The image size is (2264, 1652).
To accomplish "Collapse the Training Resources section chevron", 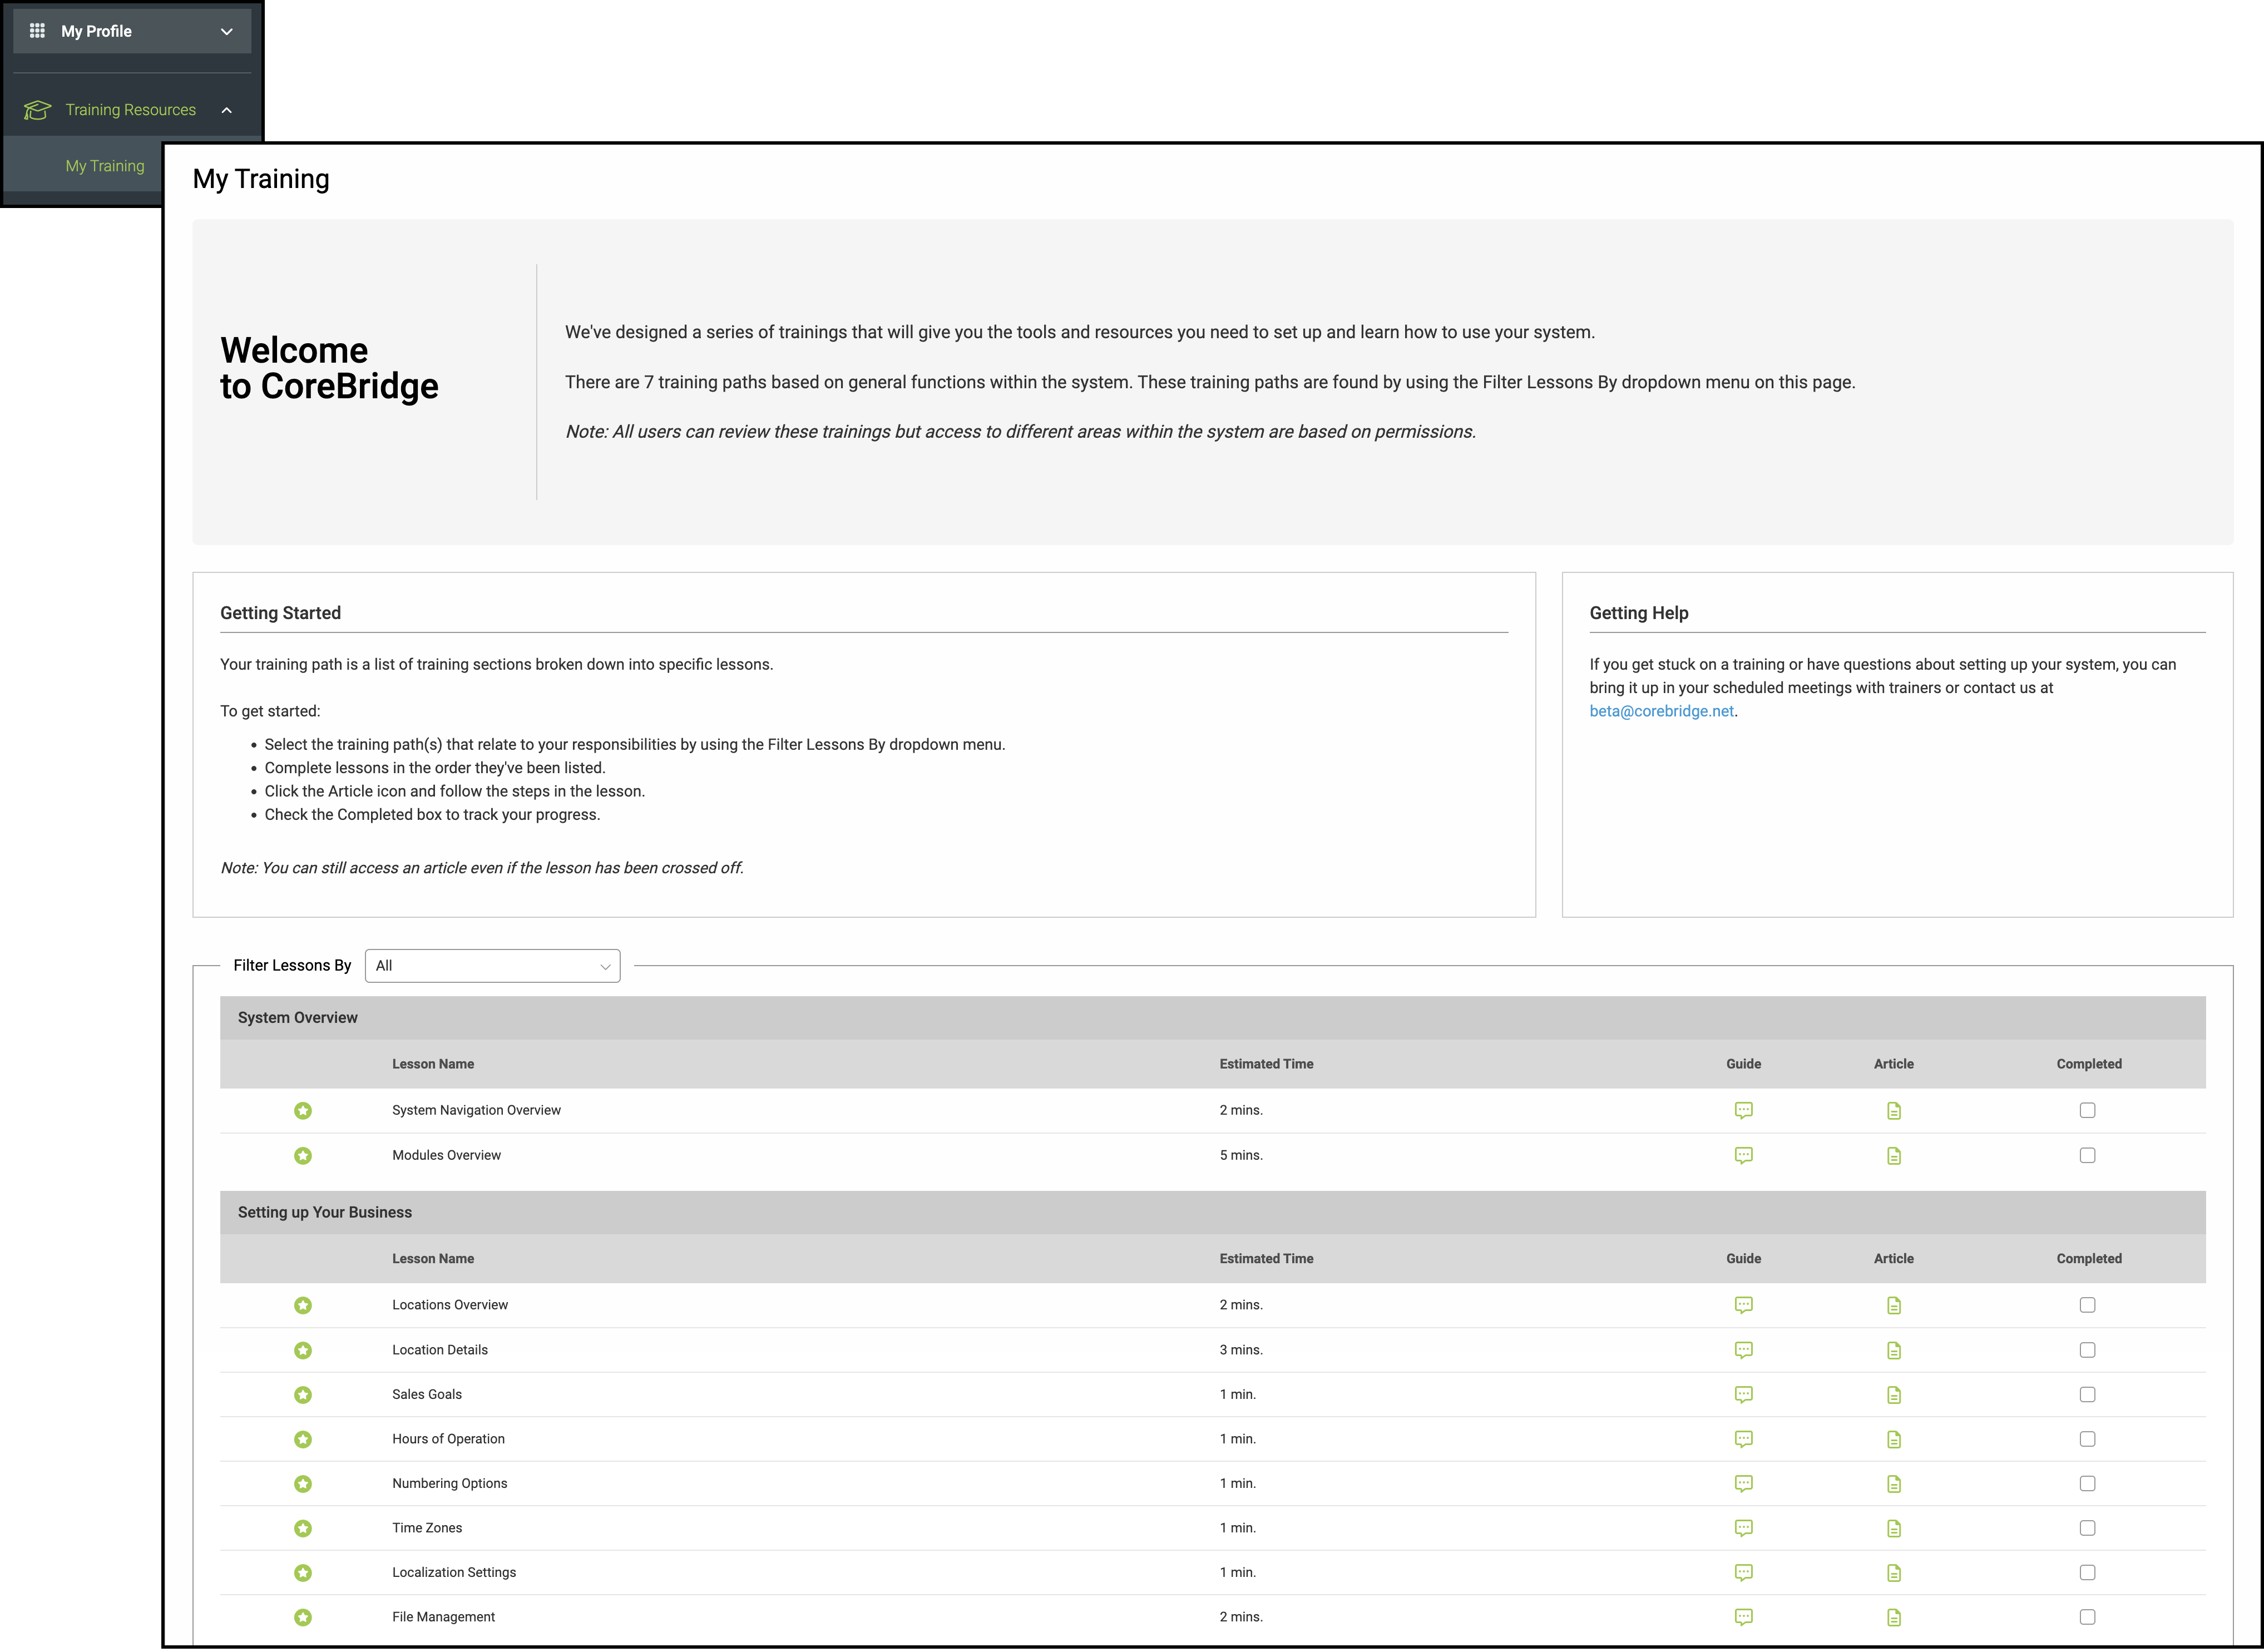I will coord(227,110).
